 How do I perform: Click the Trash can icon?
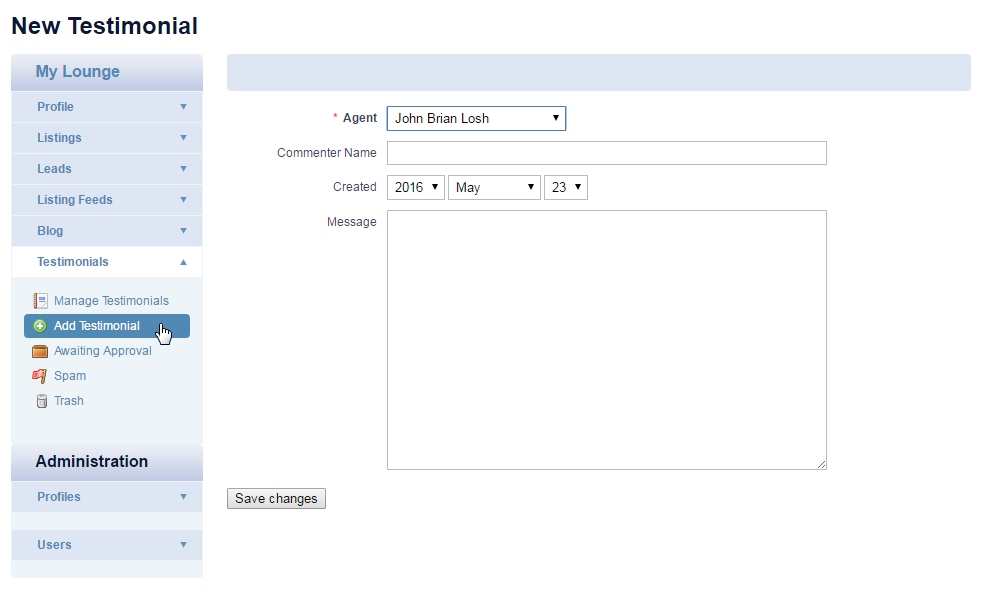pos(41,401)
